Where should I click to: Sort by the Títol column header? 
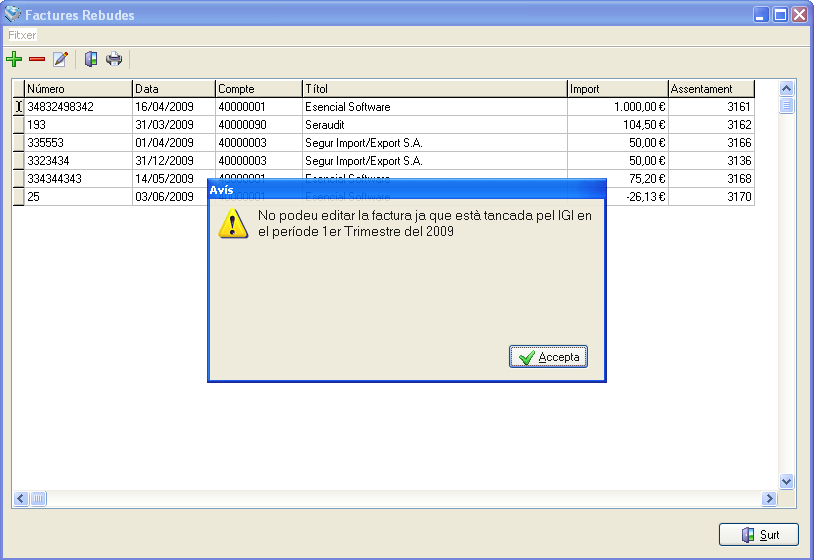coord(435,89)
